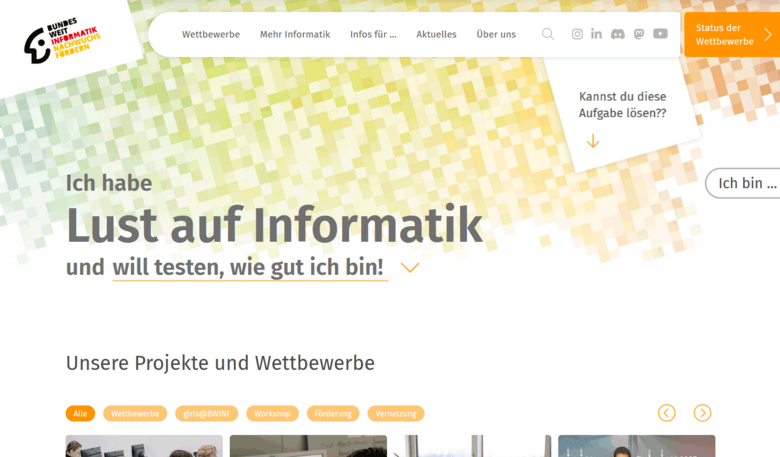
Task: Click 'Kannst du diese Aufgabe lösen??' link
Action: tap(622, 105)
